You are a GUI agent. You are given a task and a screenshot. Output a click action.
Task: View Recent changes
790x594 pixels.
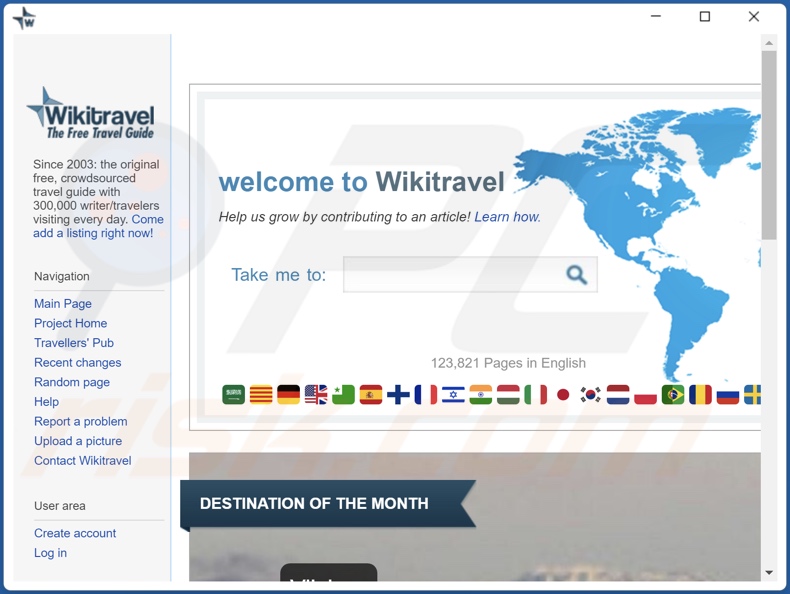point(78,363)
